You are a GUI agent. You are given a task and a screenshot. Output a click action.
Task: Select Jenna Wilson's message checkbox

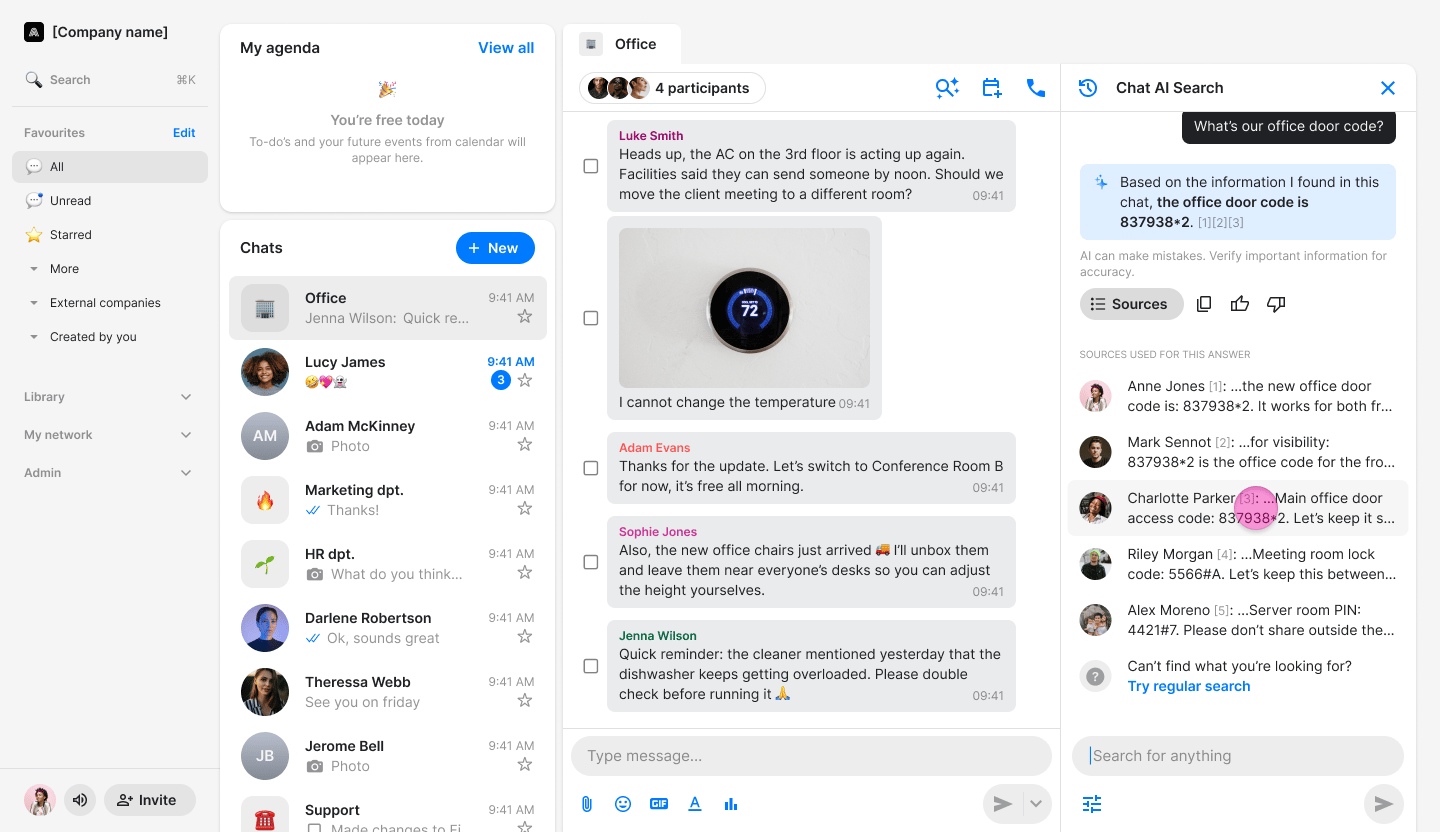pos(591,666)
